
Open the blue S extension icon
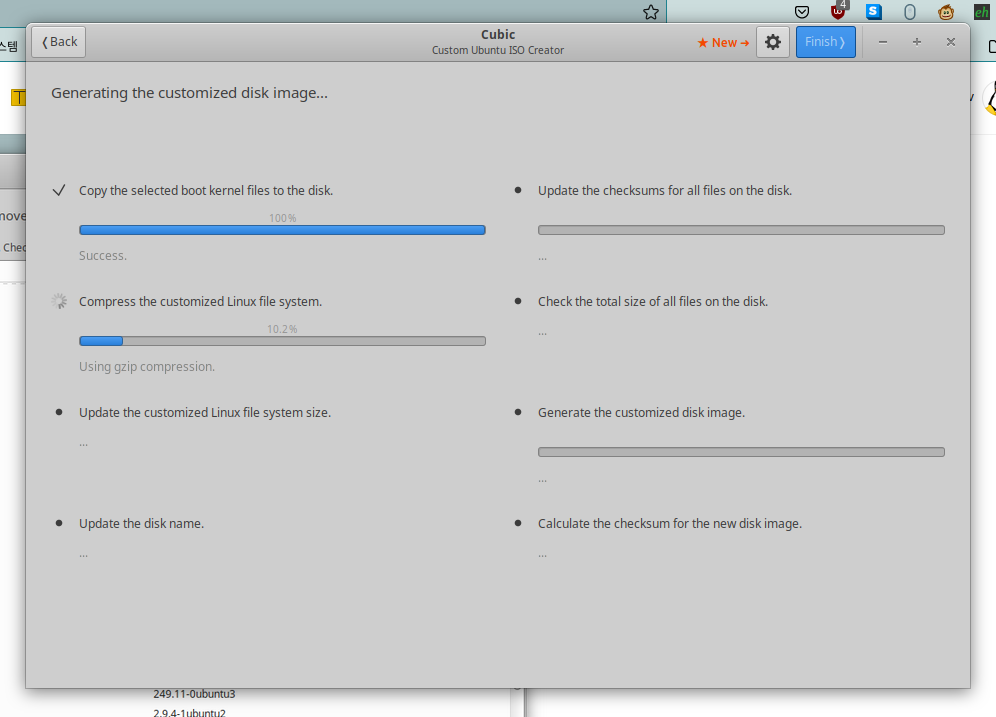coord(874,11)
